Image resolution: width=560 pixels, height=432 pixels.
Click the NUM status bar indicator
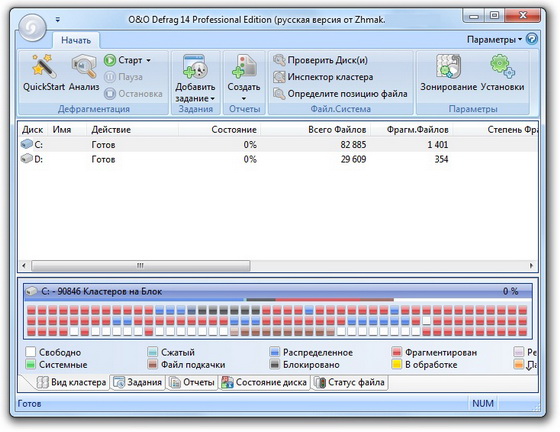click(x=483, y=403)
